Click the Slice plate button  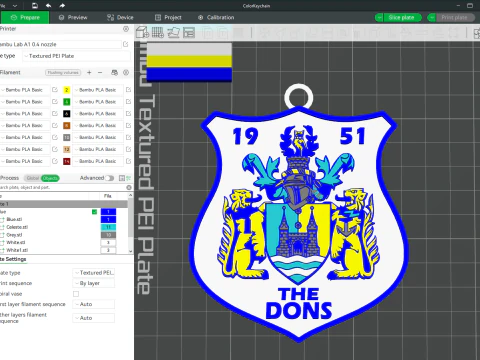point(402,17)
